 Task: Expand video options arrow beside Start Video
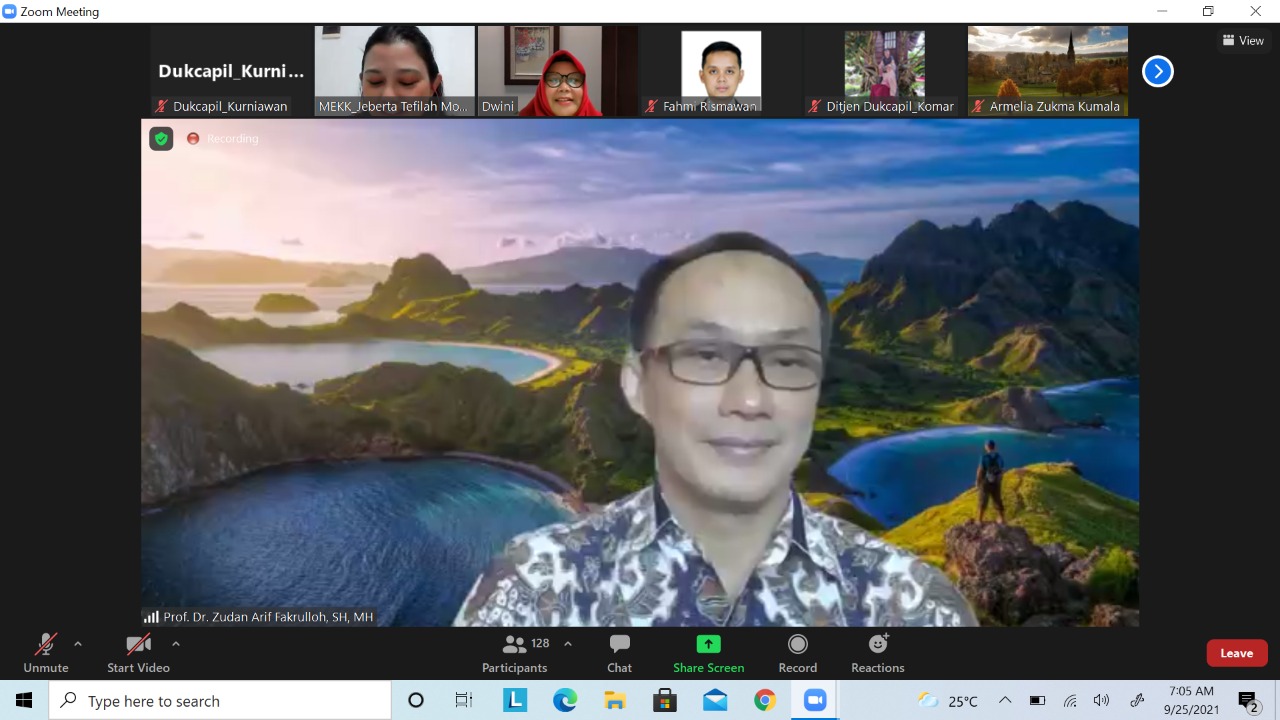point(176,644)
